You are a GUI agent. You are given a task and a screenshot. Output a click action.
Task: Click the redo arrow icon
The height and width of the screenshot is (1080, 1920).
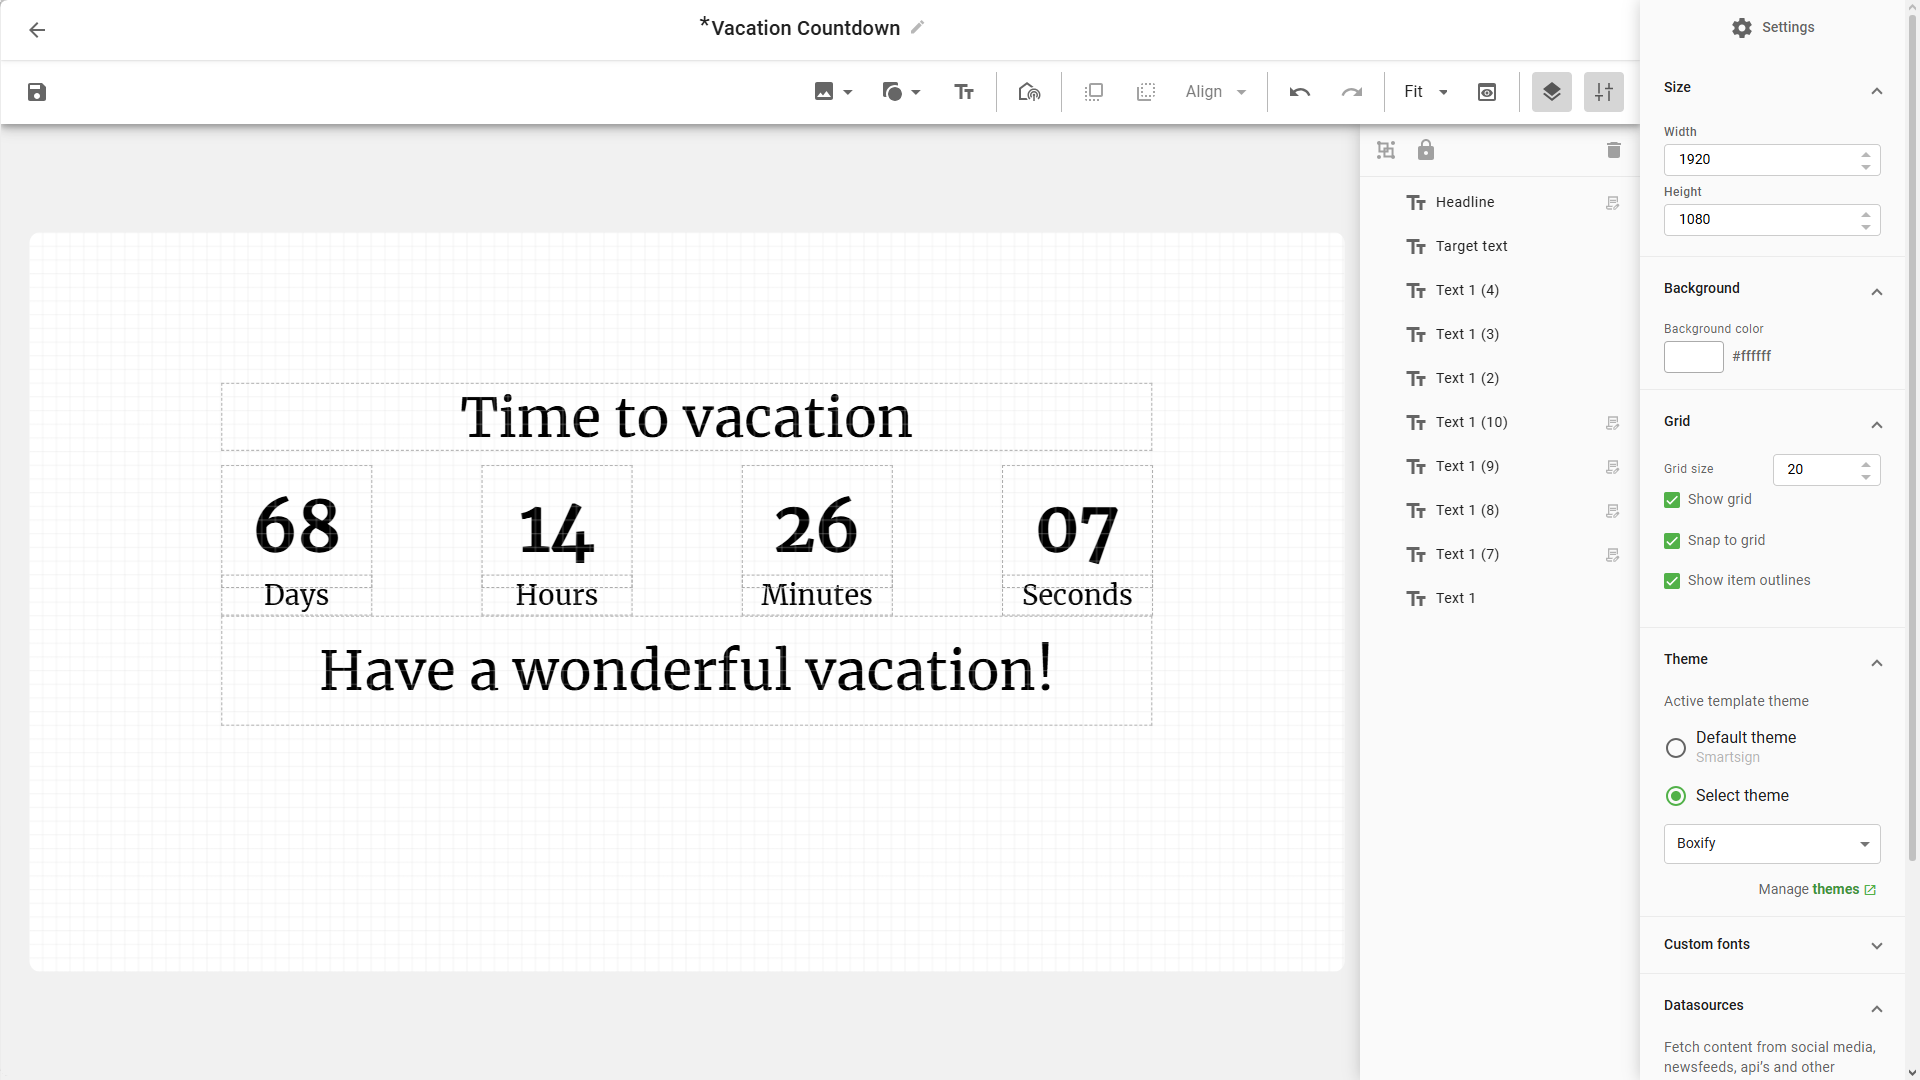(1352, 92)
